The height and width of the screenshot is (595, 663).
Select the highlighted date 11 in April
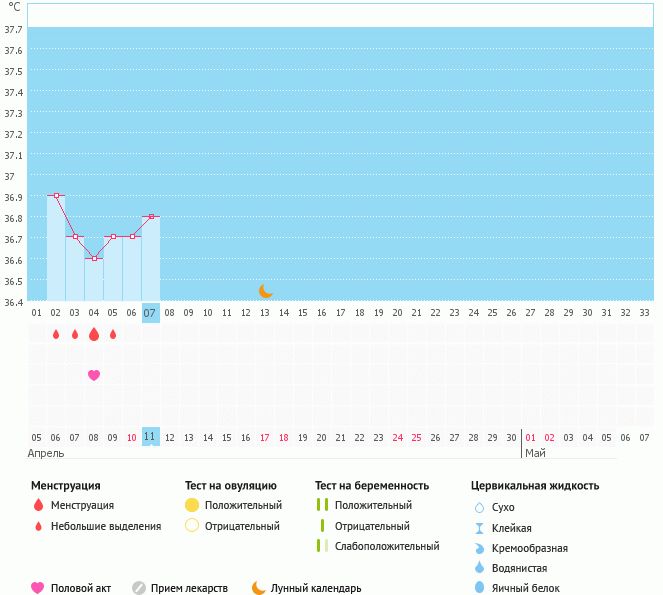150,437
